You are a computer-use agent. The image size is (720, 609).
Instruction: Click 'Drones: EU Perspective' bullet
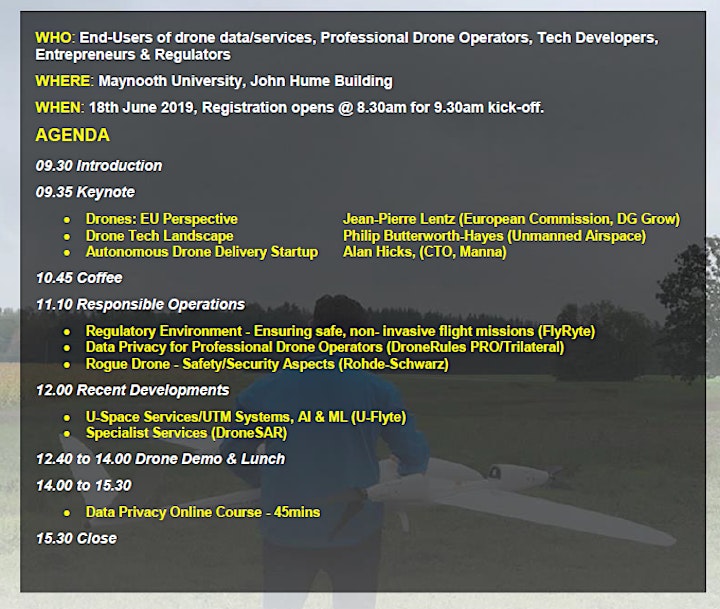coord(162,219)
